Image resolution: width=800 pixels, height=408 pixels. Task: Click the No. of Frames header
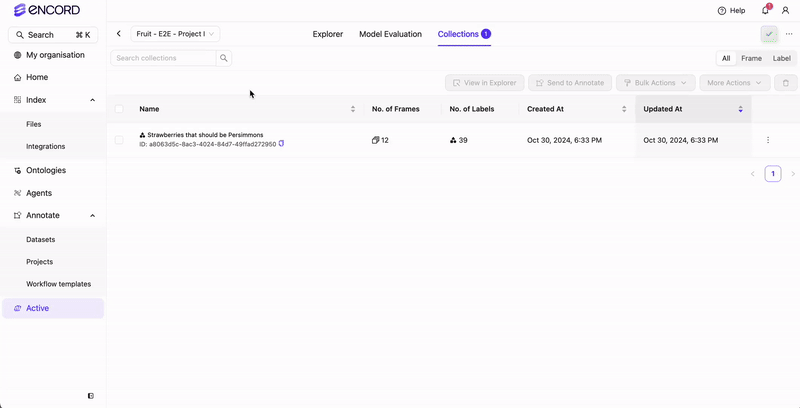(395, 109)
